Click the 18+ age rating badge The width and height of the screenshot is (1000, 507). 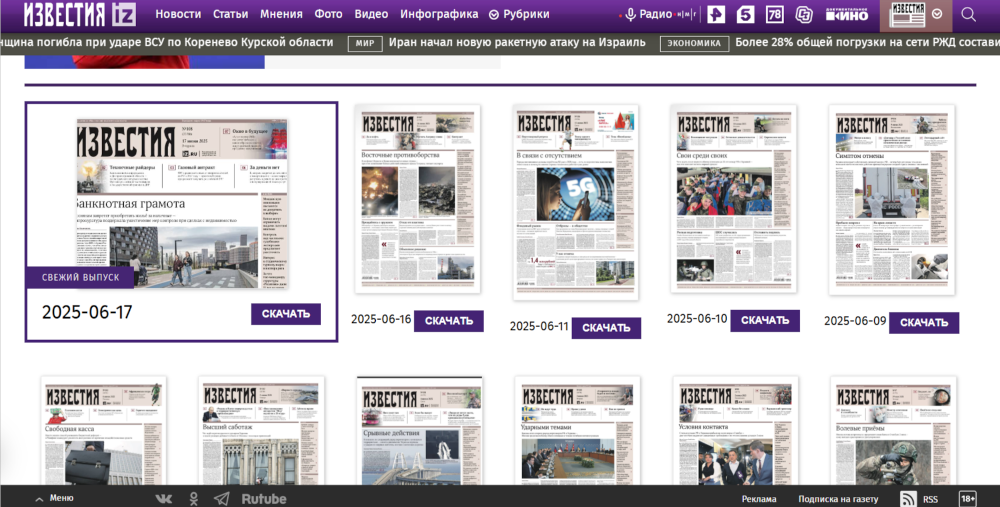coord(967,499)
